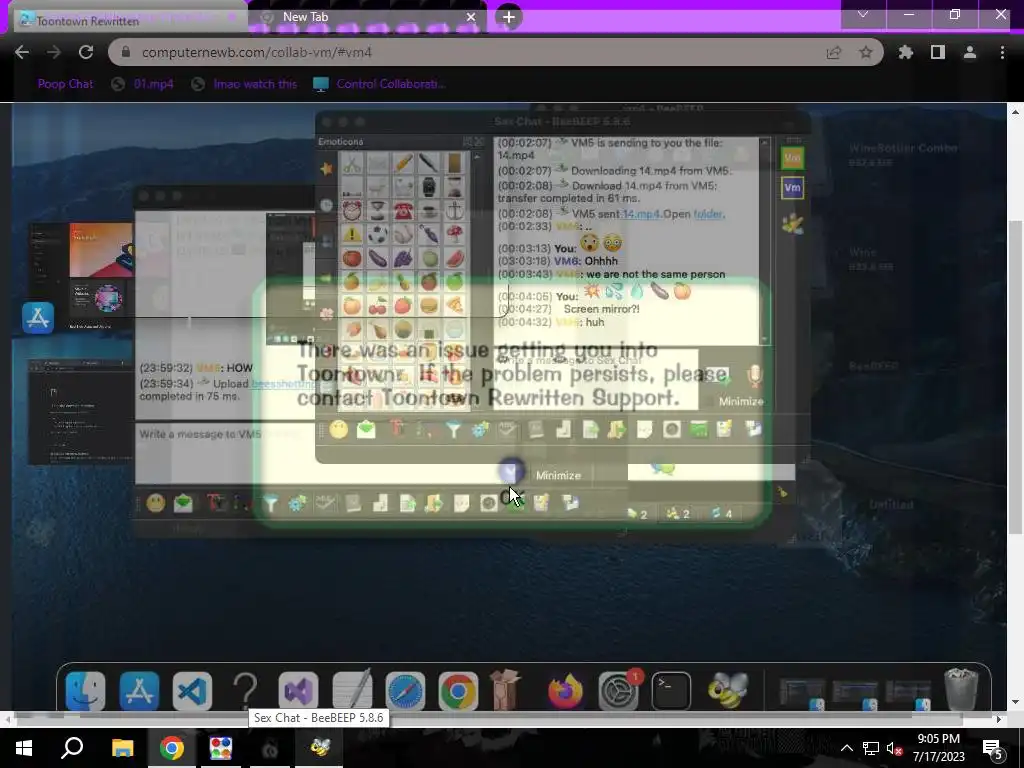Open the Trash in the dock
Image resolution: width=1024 pixels, height=768 pixels.
pyautogui.click(x=961, y=689)
